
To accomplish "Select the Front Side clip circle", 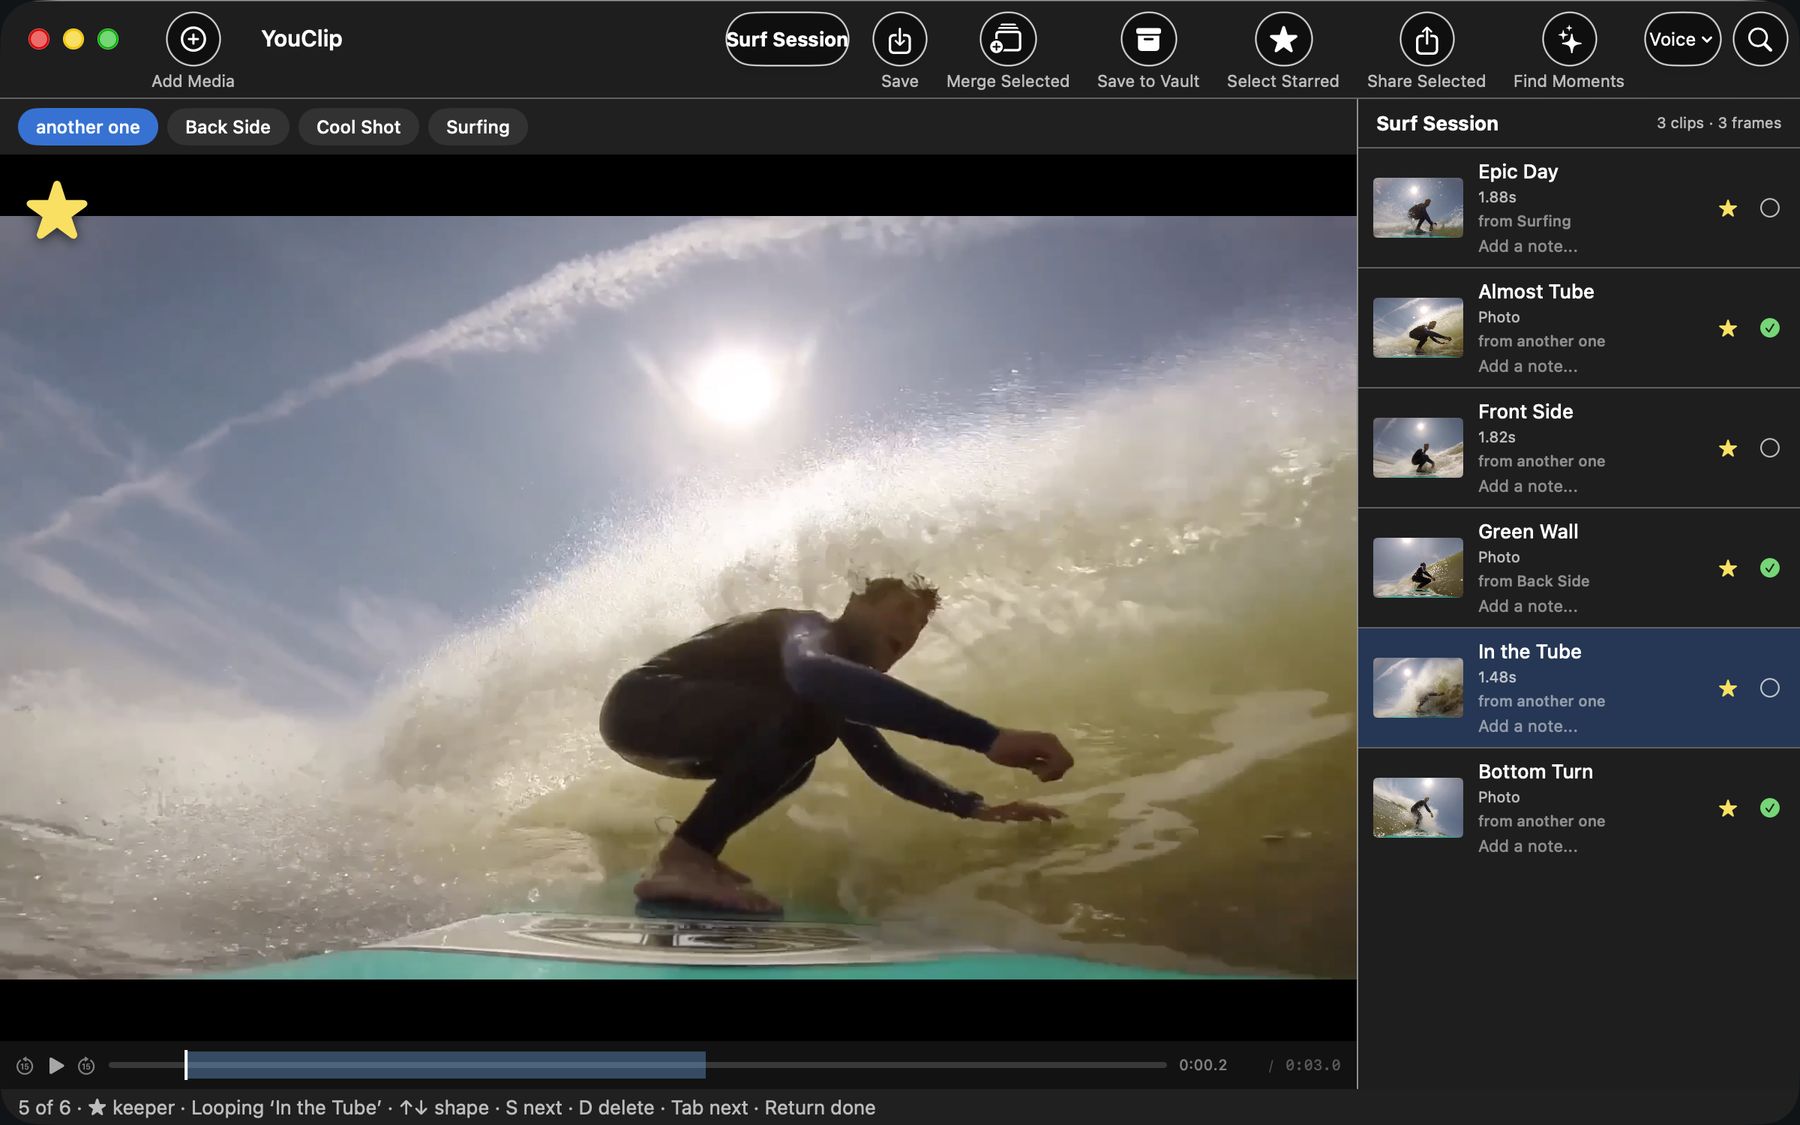I will pos(1769,448).
